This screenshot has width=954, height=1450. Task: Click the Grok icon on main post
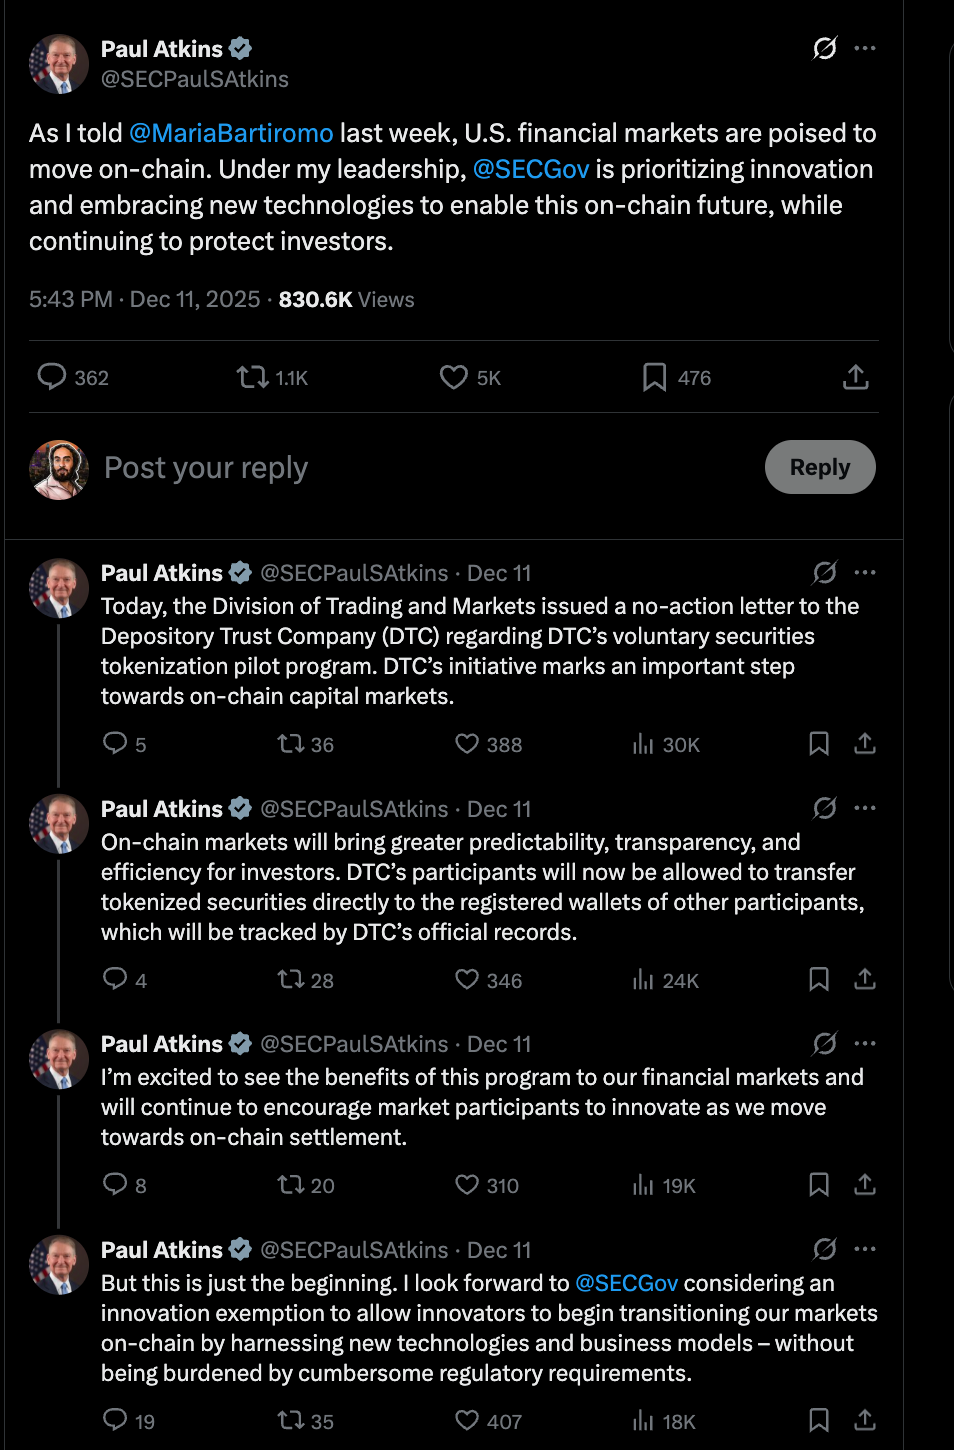tap(825, 48)
